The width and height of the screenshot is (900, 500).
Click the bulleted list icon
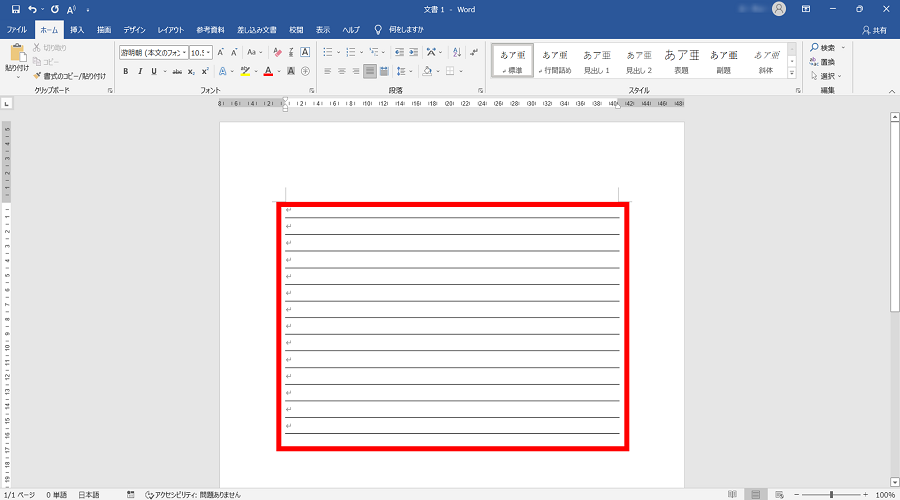328,52
